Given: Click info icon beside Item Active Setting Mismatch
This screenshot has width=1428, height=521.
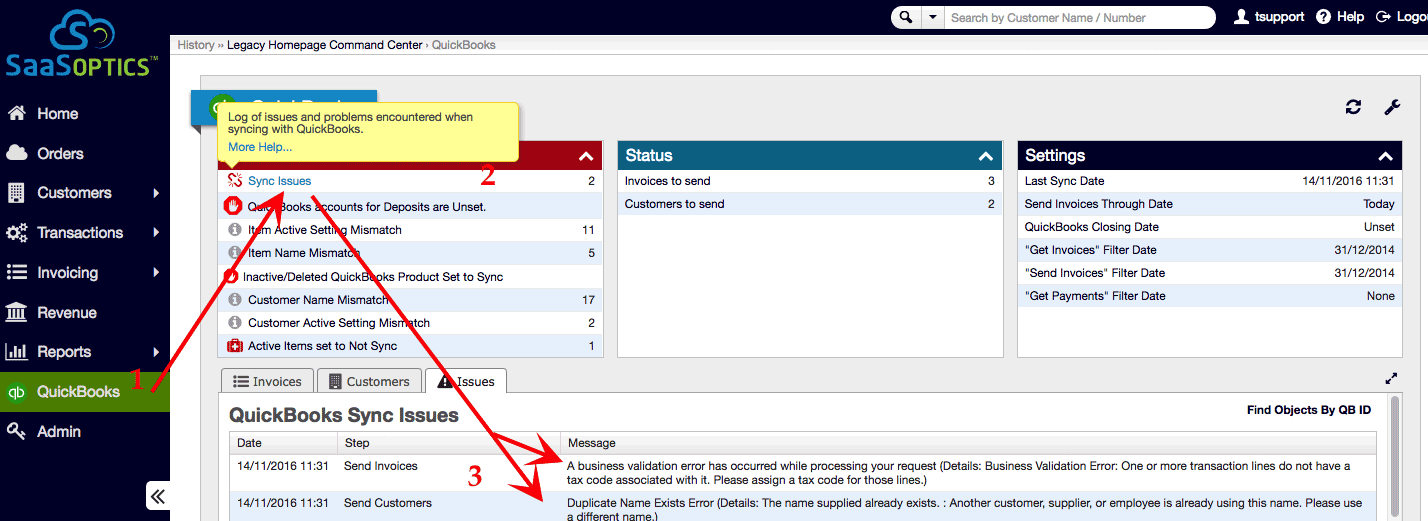Looking at the screenshot, I should 235,230.
